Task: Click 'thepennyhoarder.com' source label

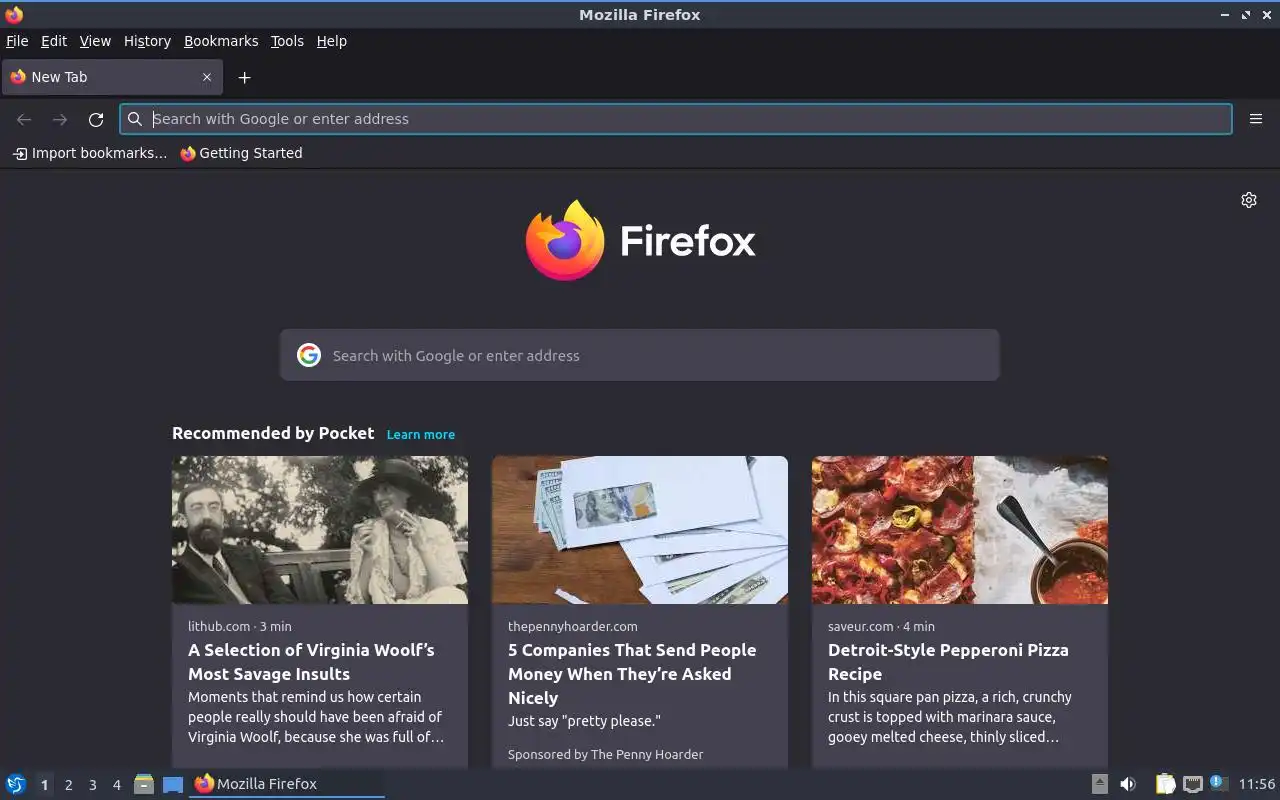Action: 572,626
